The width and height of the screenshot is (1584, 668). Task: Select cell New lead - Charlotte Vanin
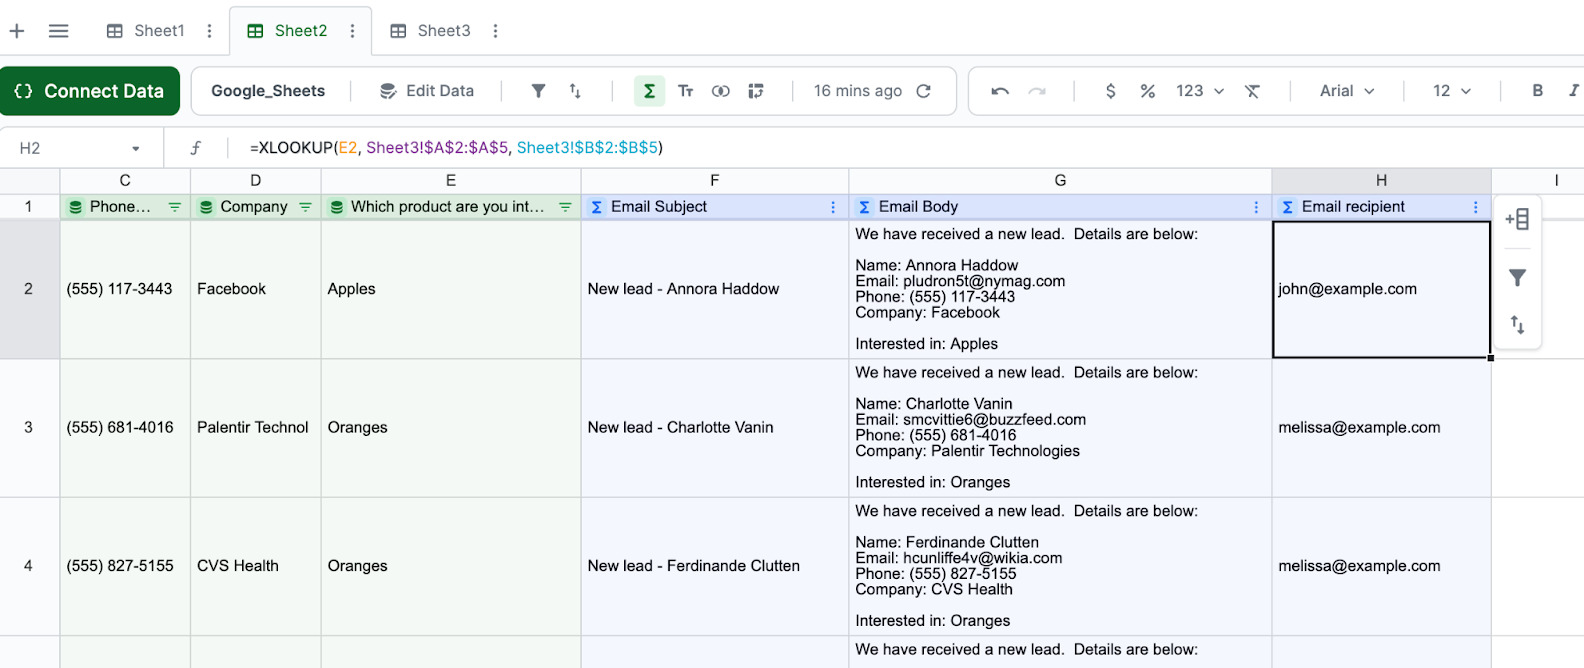[714, 428]
